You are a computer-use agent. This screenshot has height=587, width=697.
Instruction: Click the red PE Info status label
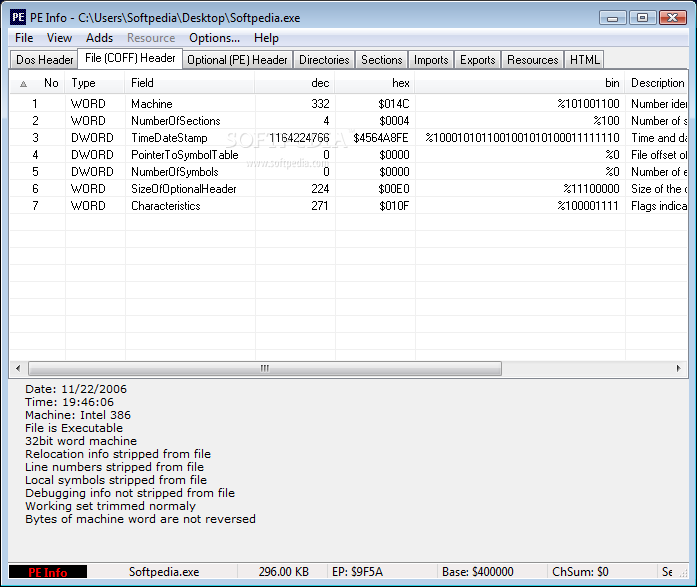pyautogui.click(x=48, y=572)
